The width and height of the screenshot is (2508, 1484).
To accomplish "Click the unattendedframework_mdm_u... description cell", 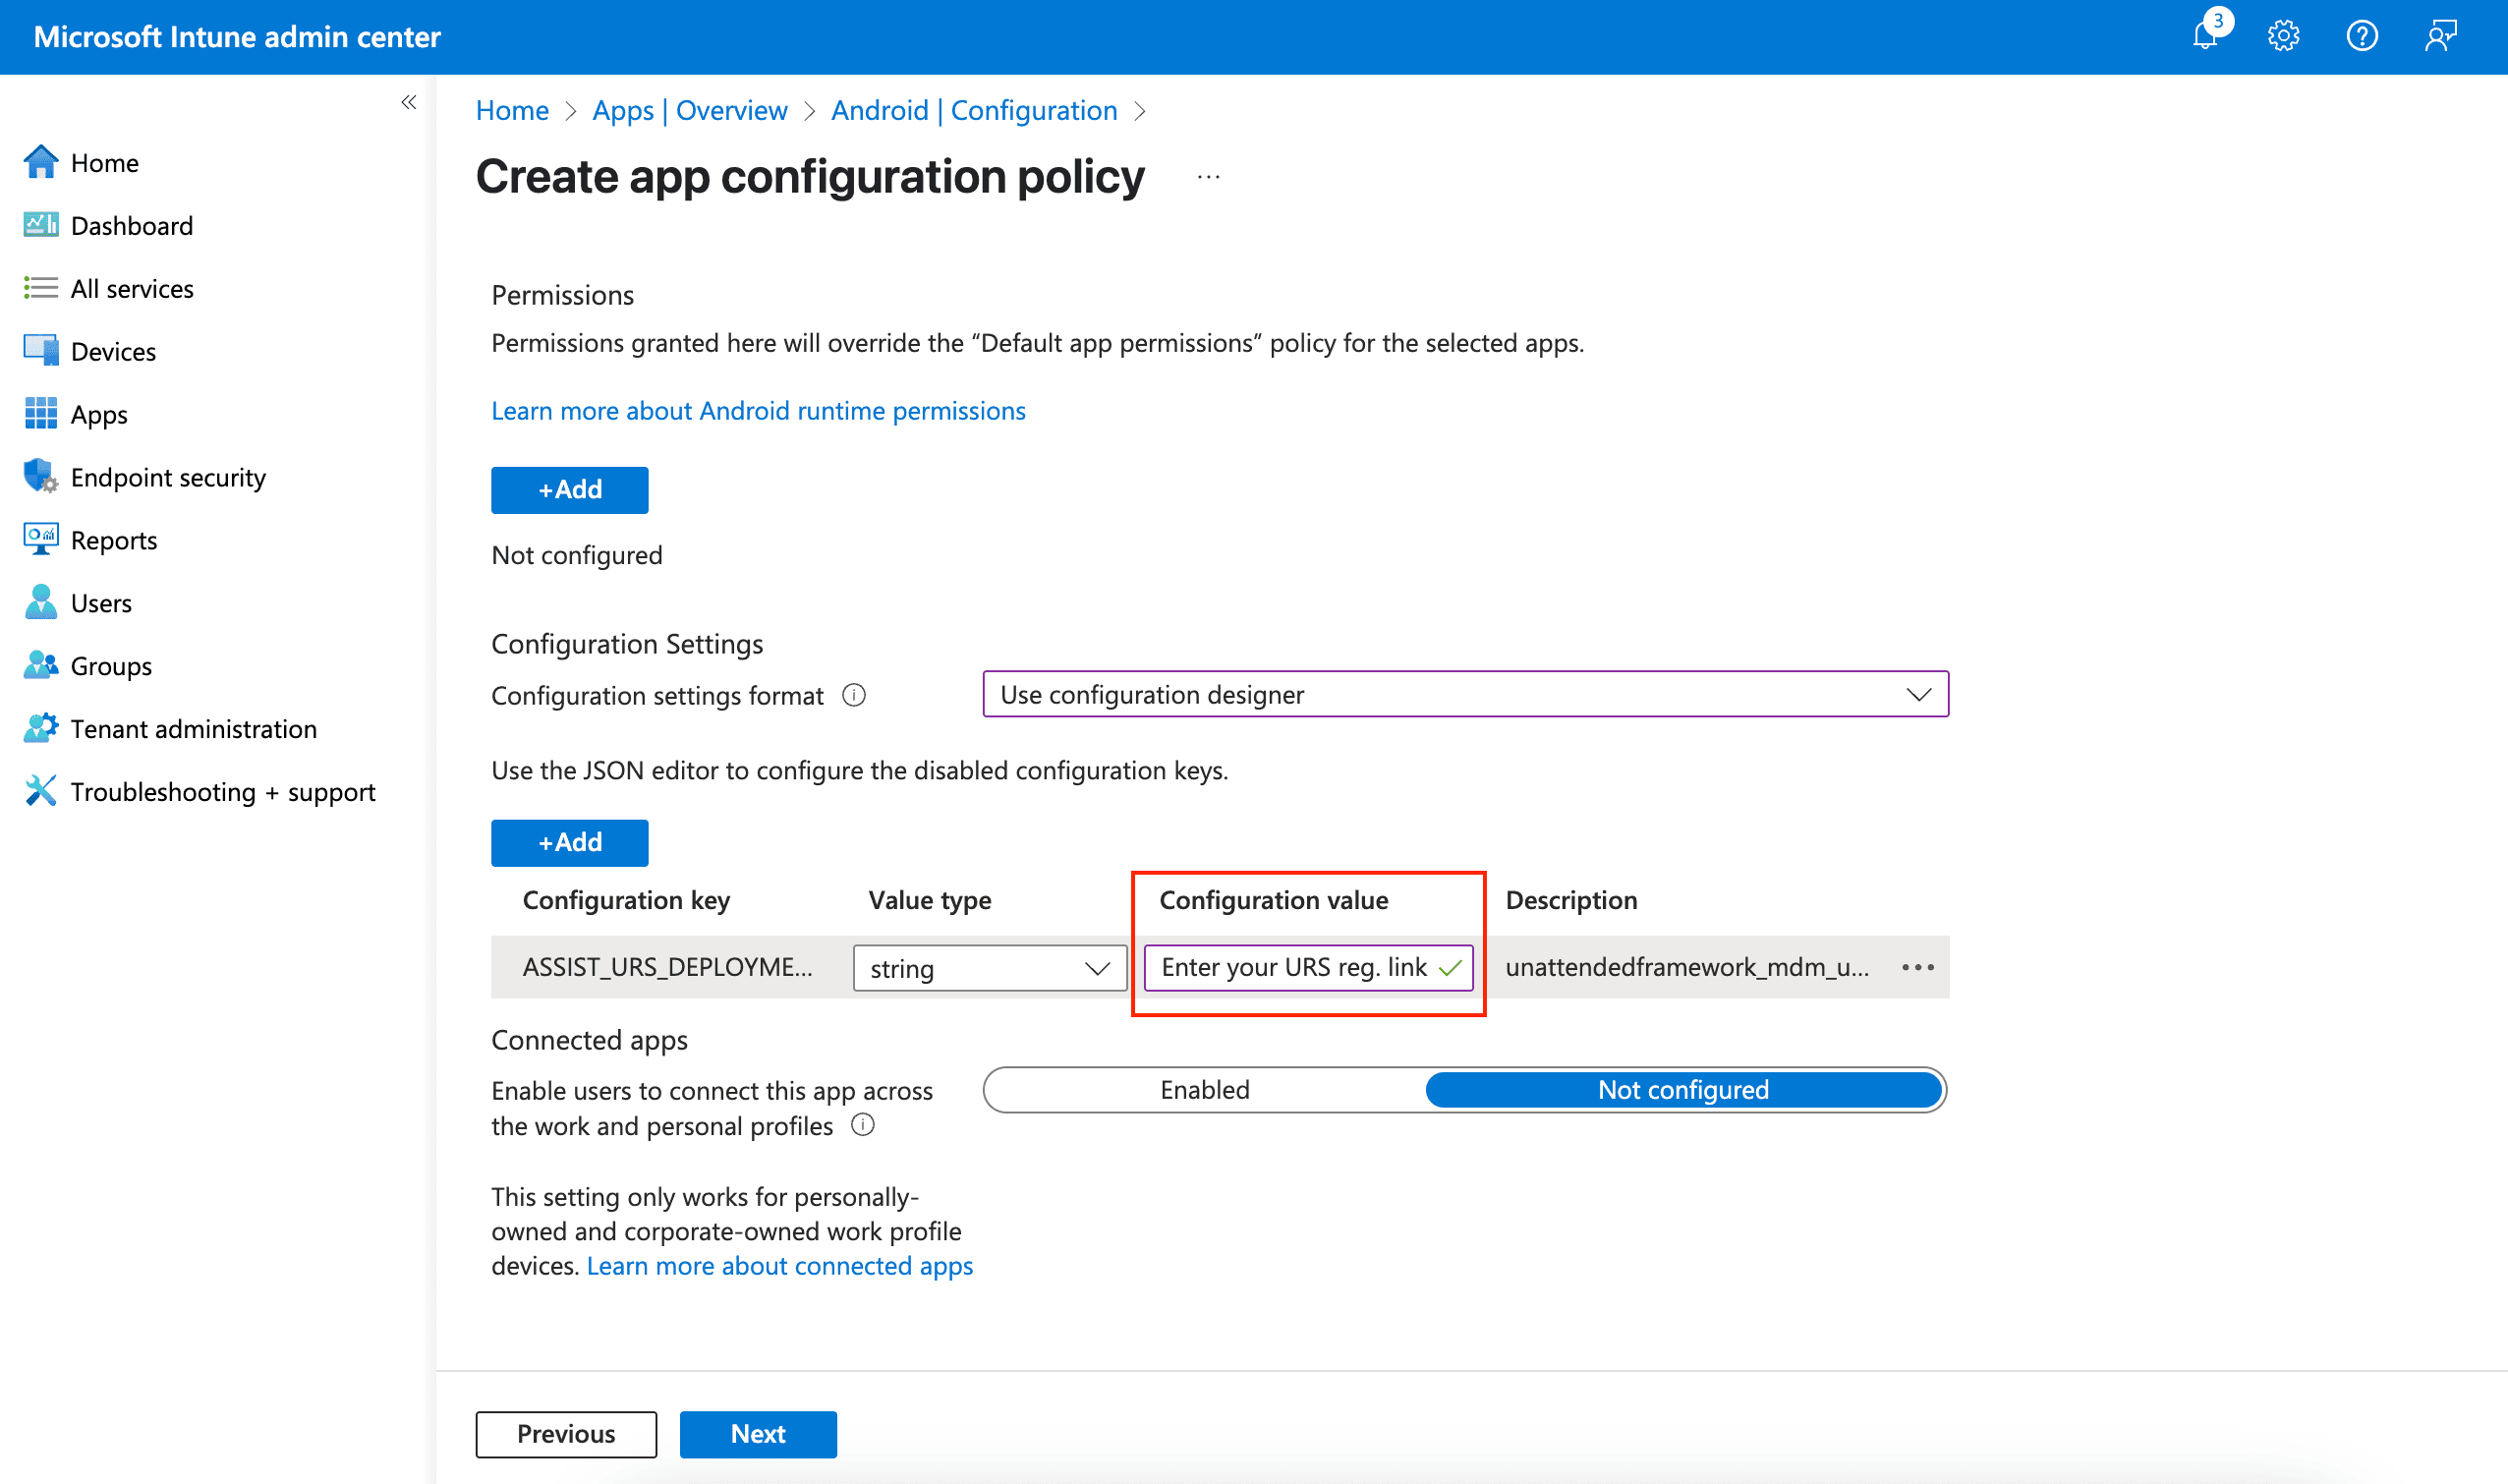I will pos(1687,967).
